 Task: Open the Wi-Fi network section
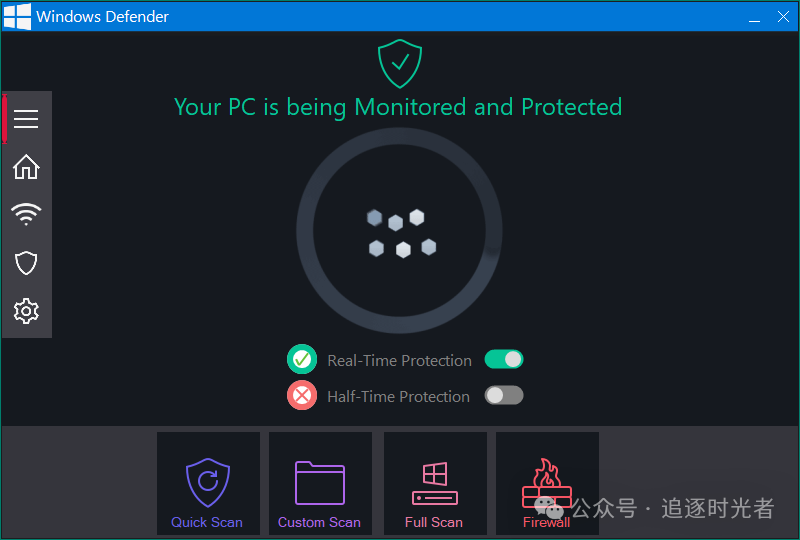click(26, 214)
